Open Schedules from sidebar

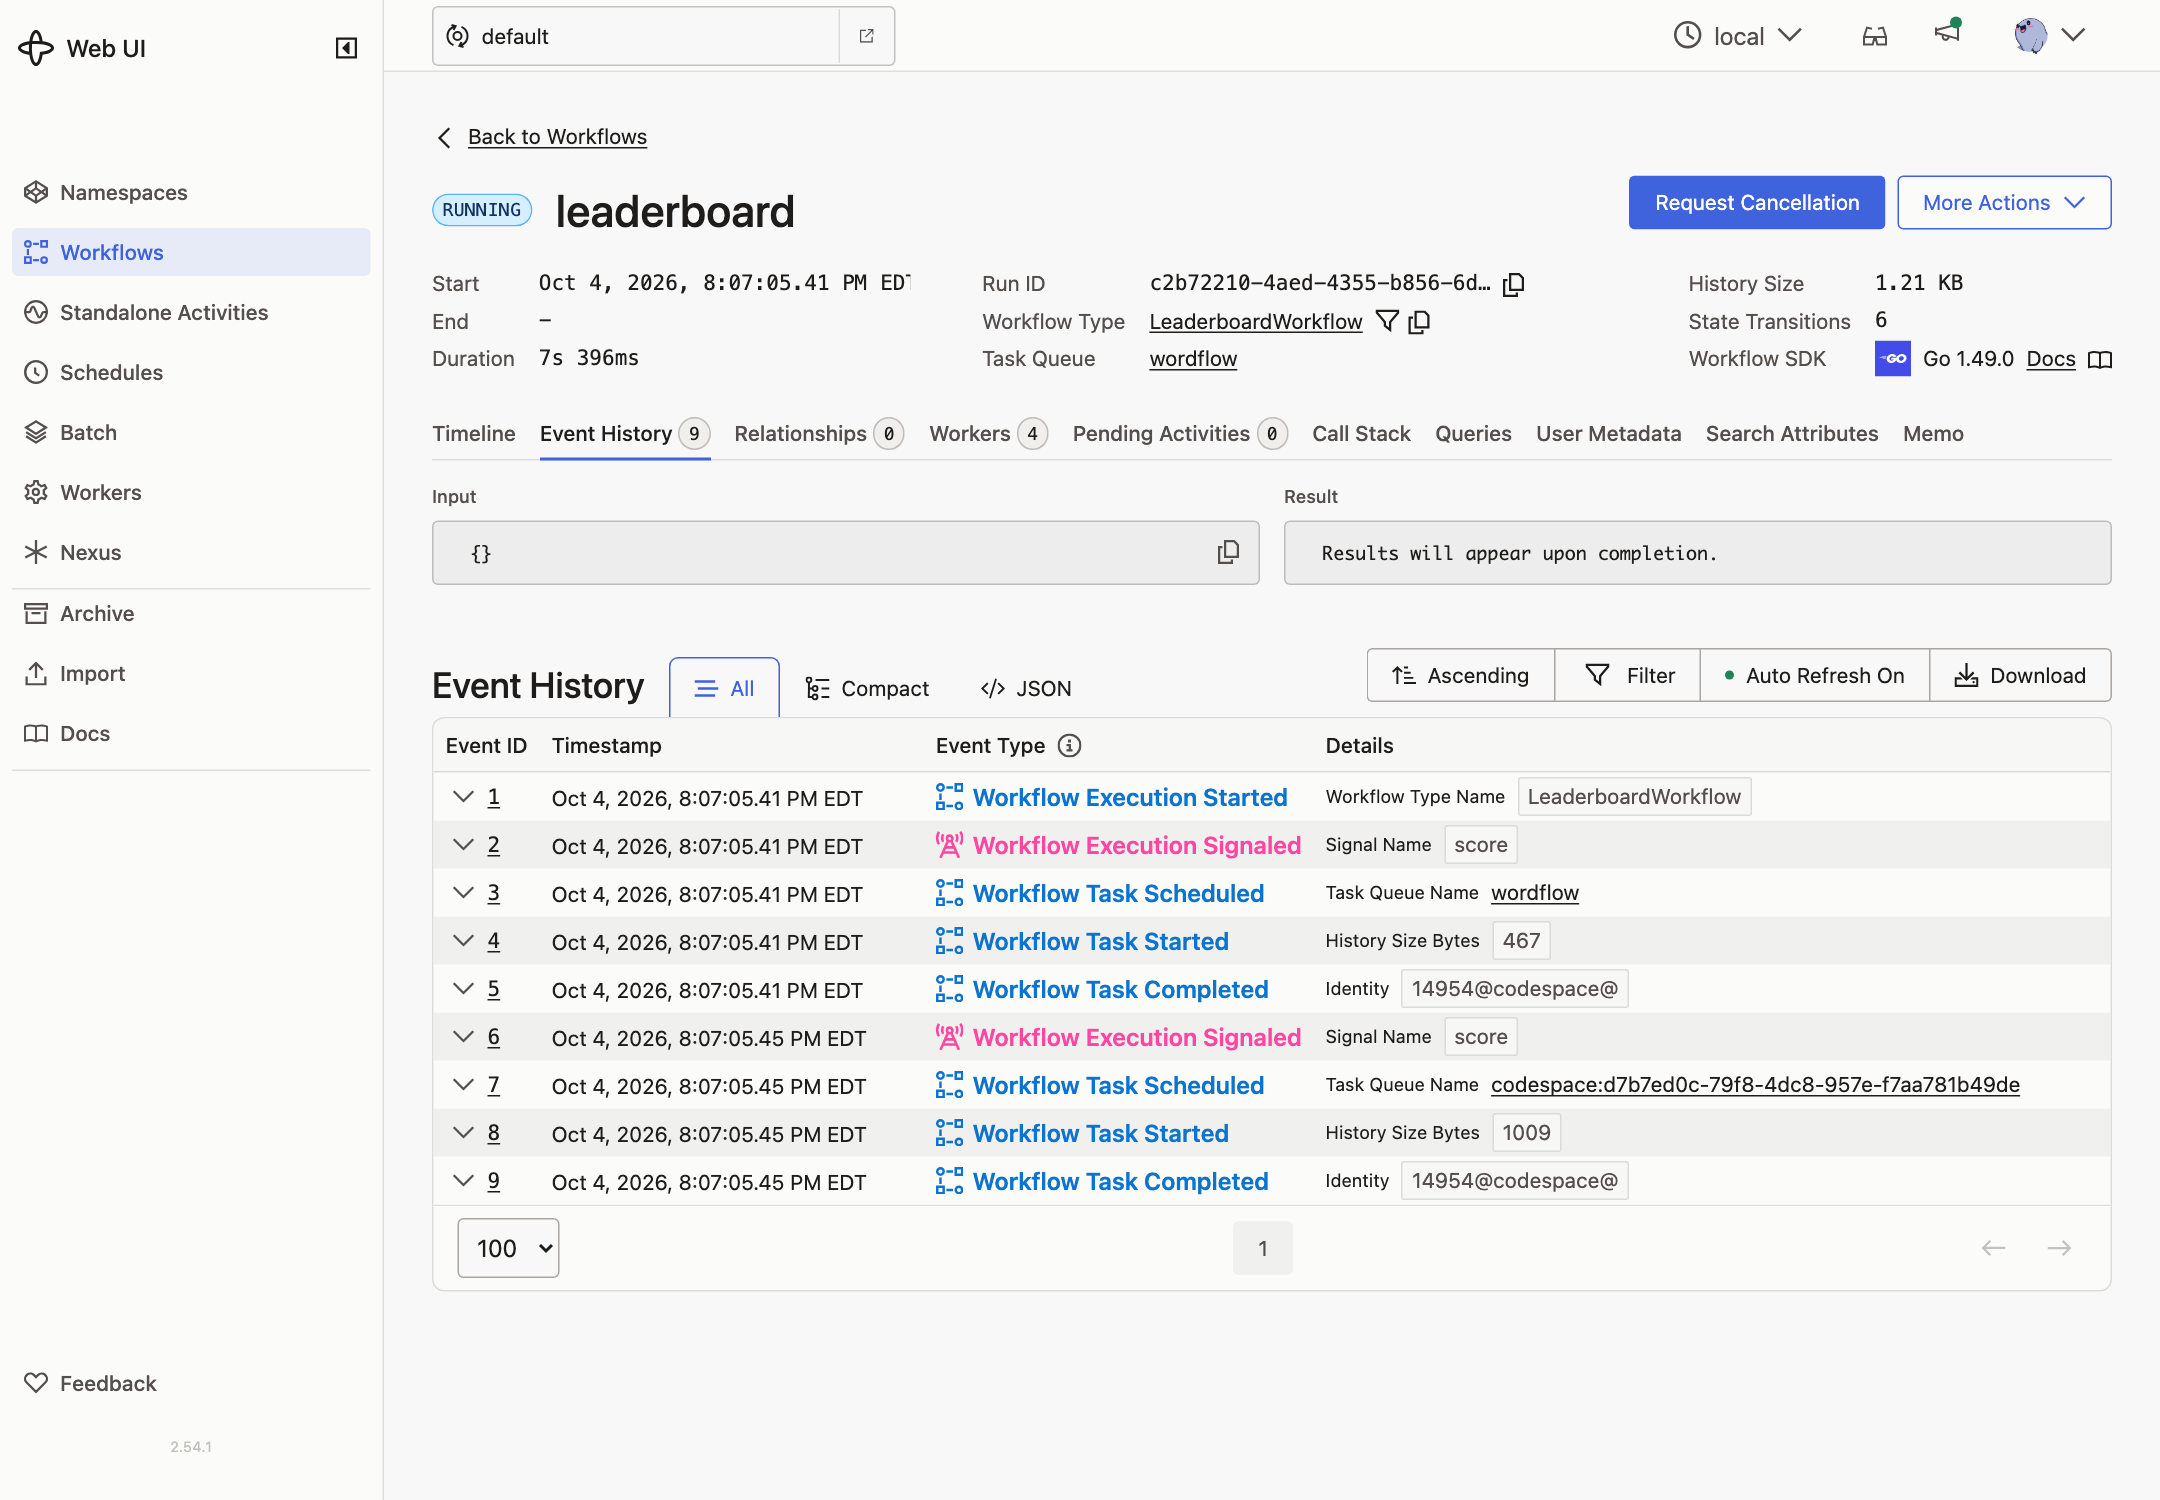(x=191, y=372)
